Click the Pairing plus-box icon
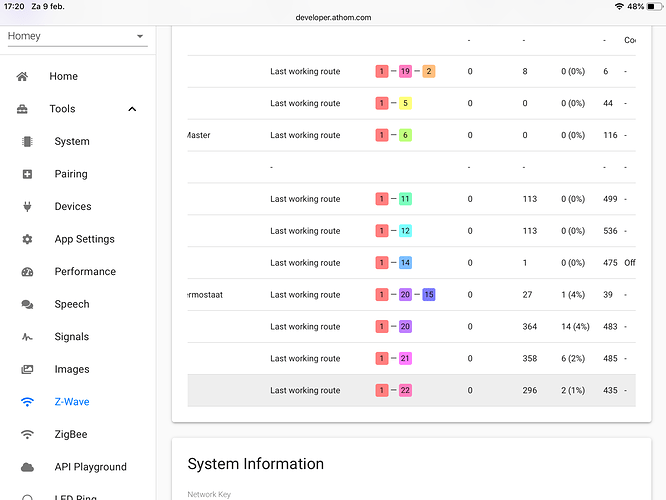The image size is (666, 500). (x=27, y=174)
